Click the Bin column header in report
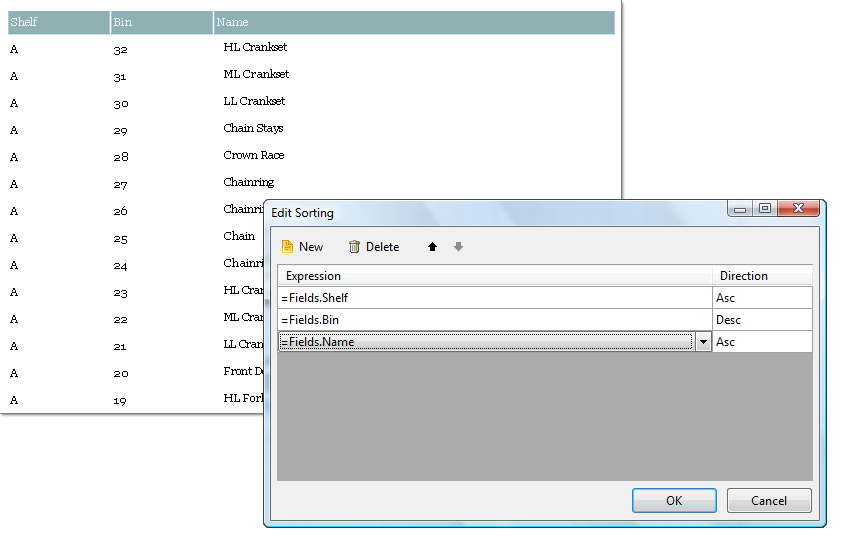The width and height of the screenshot is (850, 550). click(x=162, y=22)
